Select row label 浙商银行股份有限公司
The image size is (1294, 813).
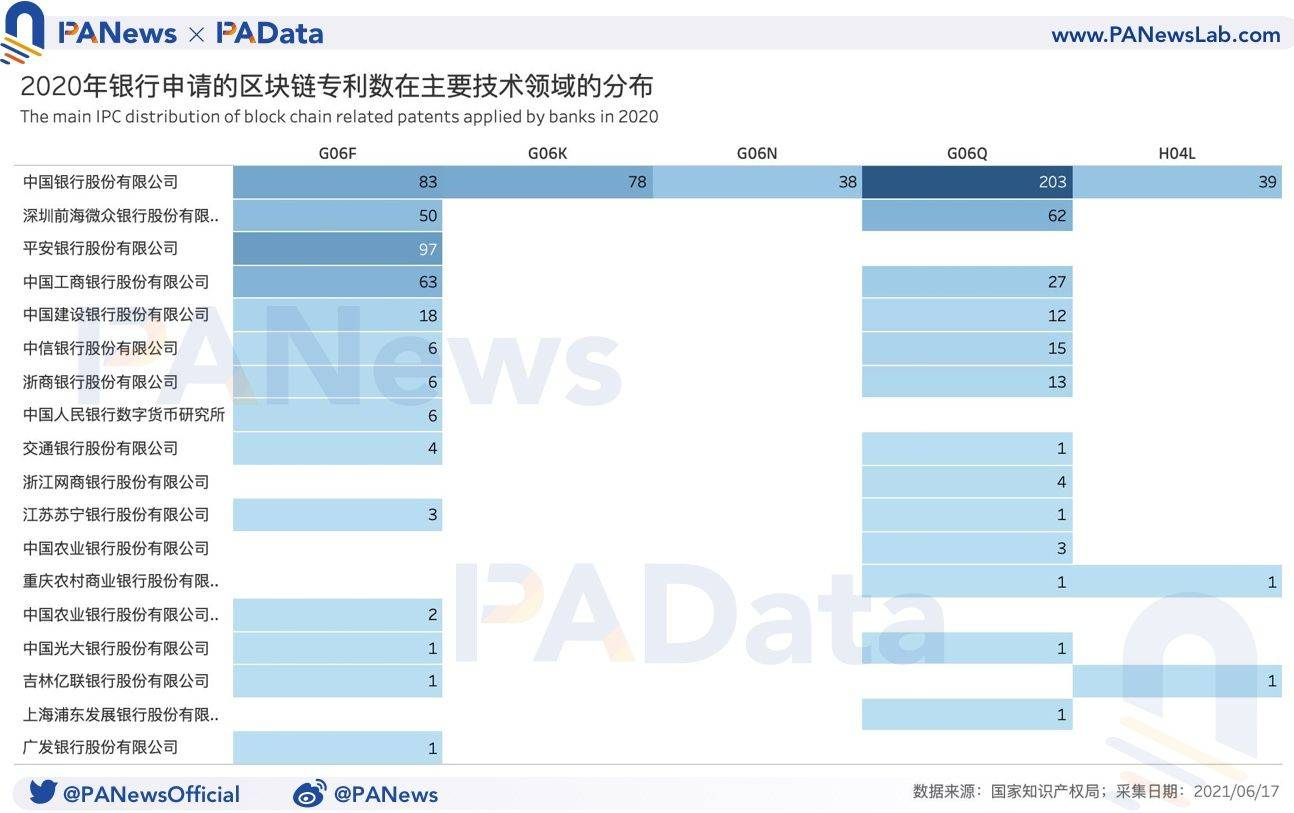100,382
